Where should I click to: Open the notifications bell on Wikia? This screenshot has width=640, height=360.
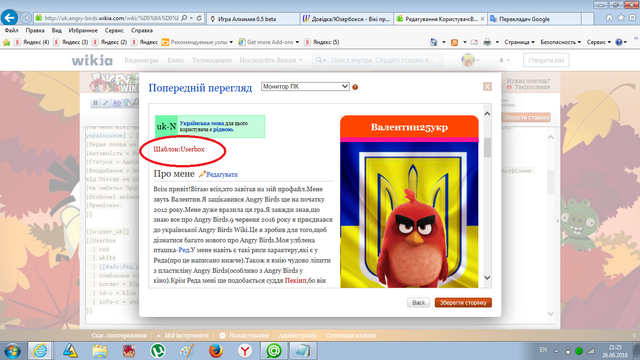pos(504,60)
